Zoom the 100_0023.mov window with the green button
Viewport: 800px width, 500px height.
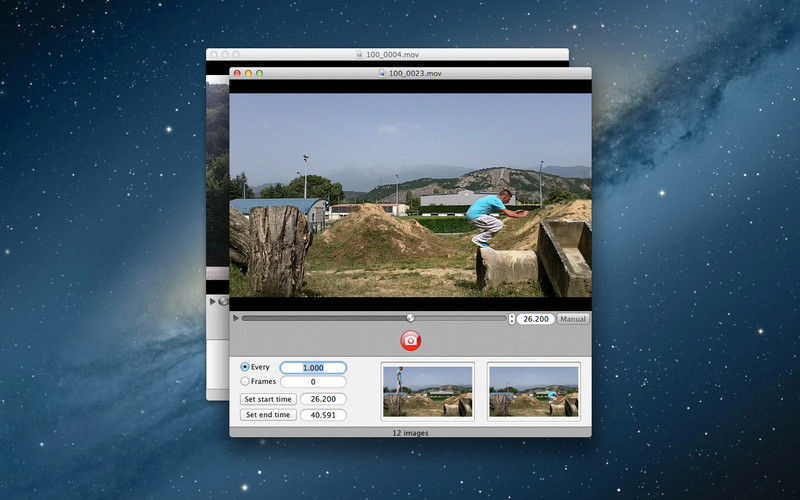[x=259, y=73]
